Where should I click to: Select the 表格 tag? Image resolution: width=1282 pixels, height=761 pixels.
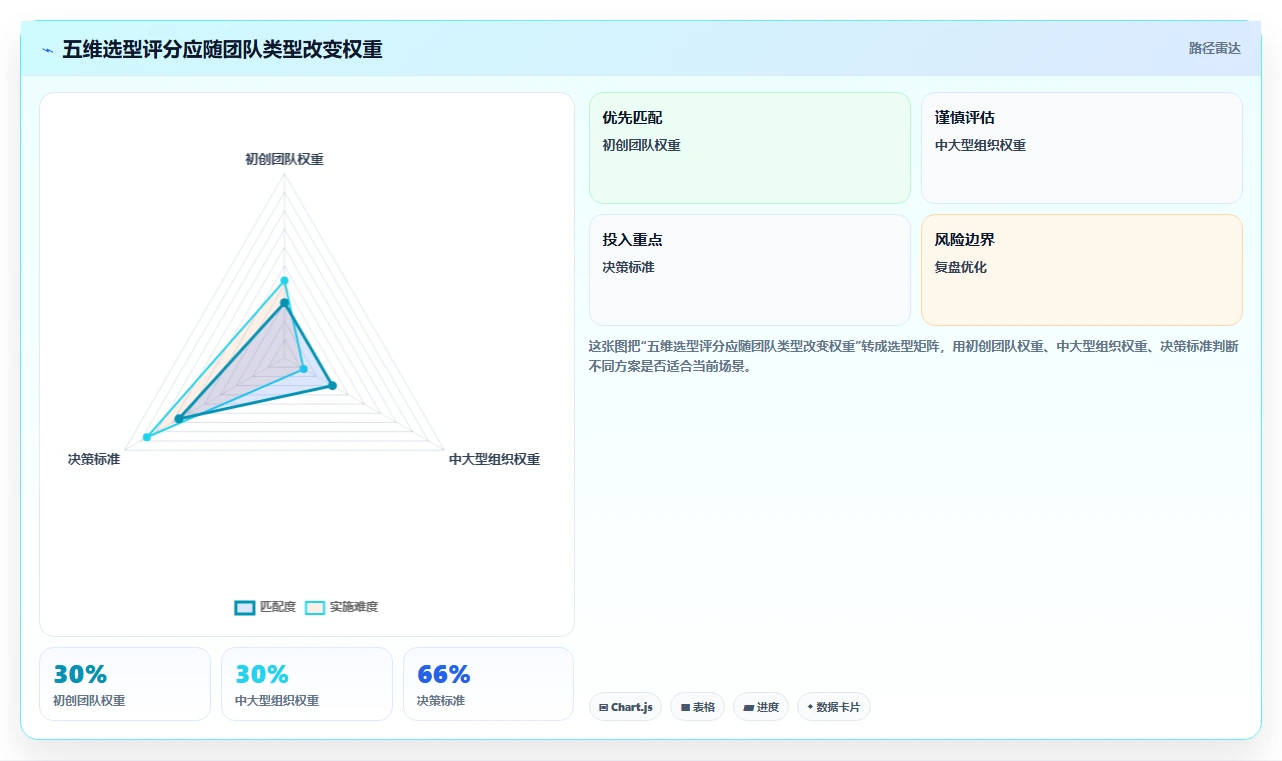698,707
